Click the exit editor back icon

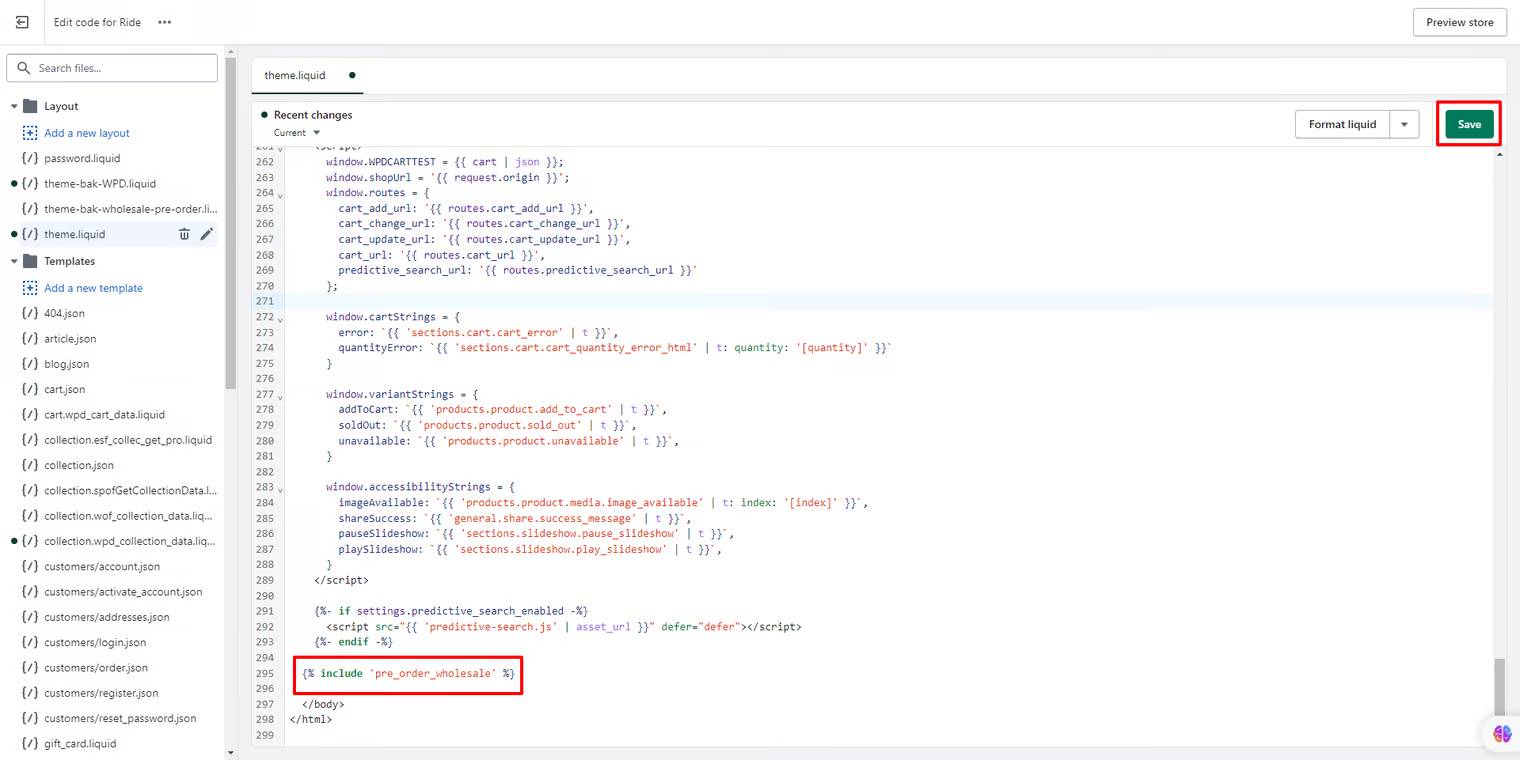pos(22,22)
